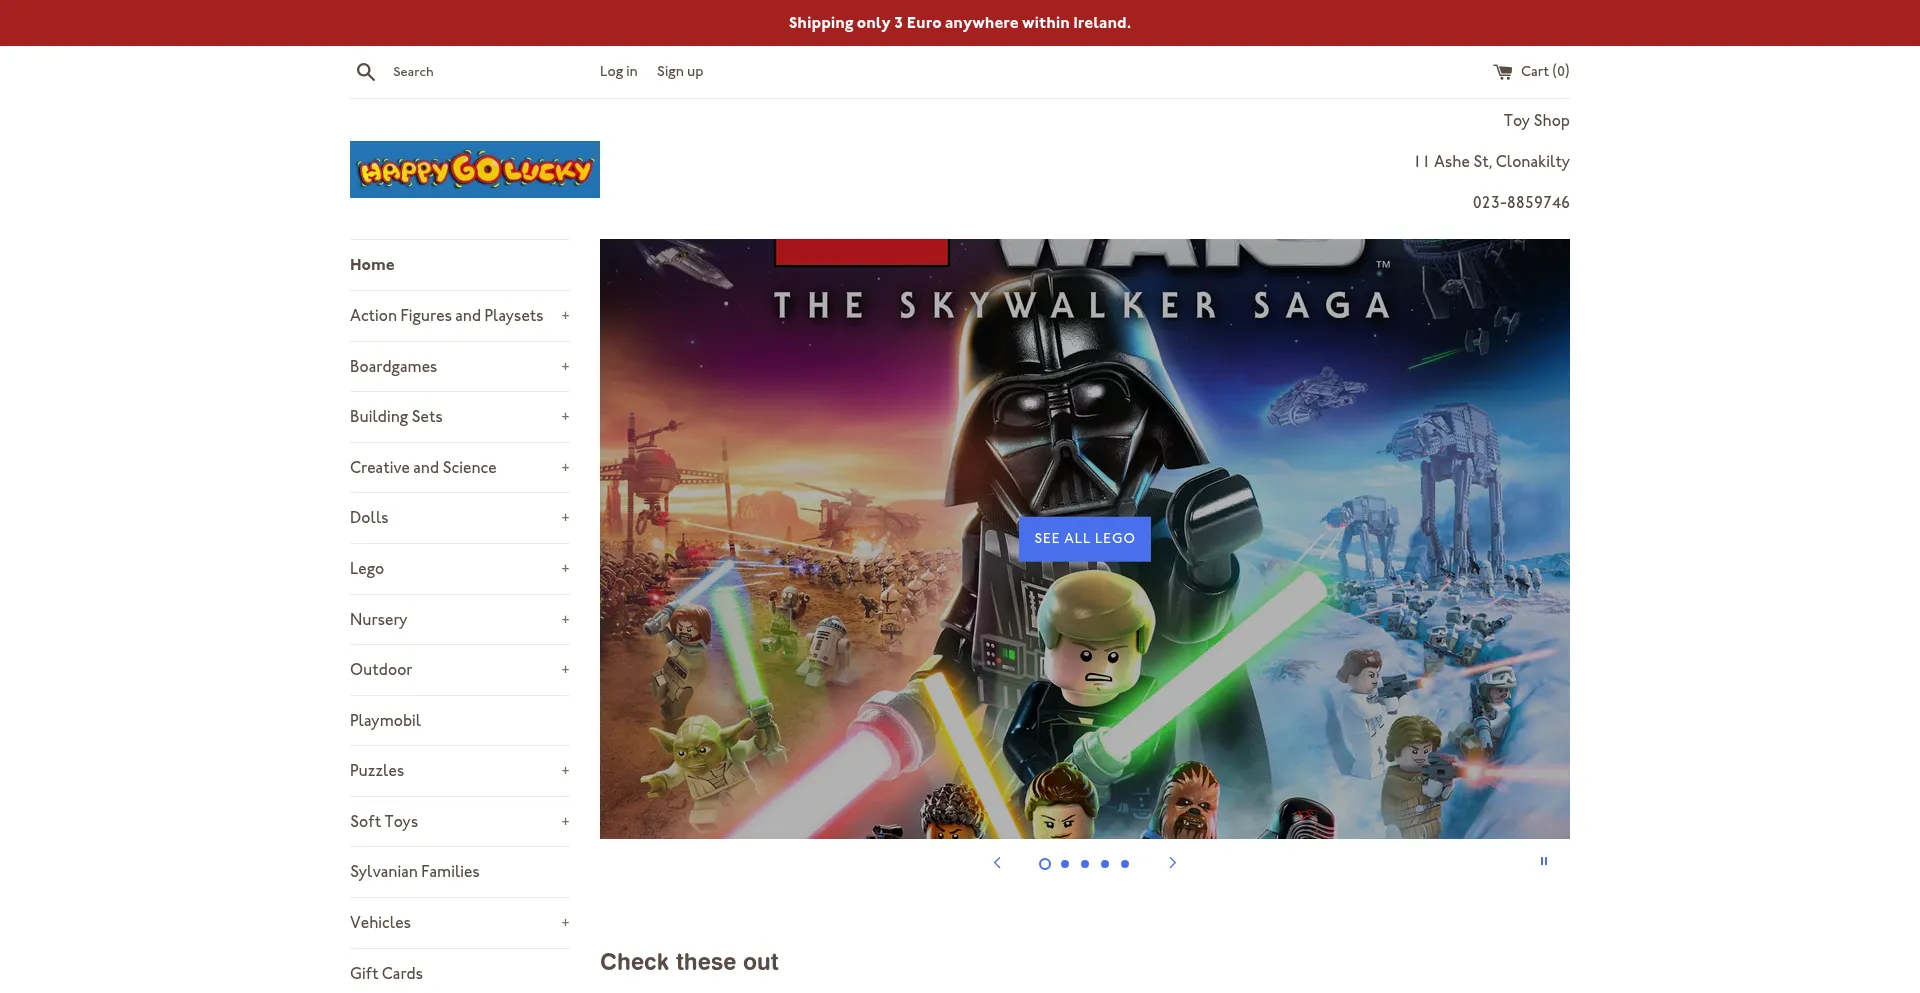Select the third slideshow dot

(1085, 864)
